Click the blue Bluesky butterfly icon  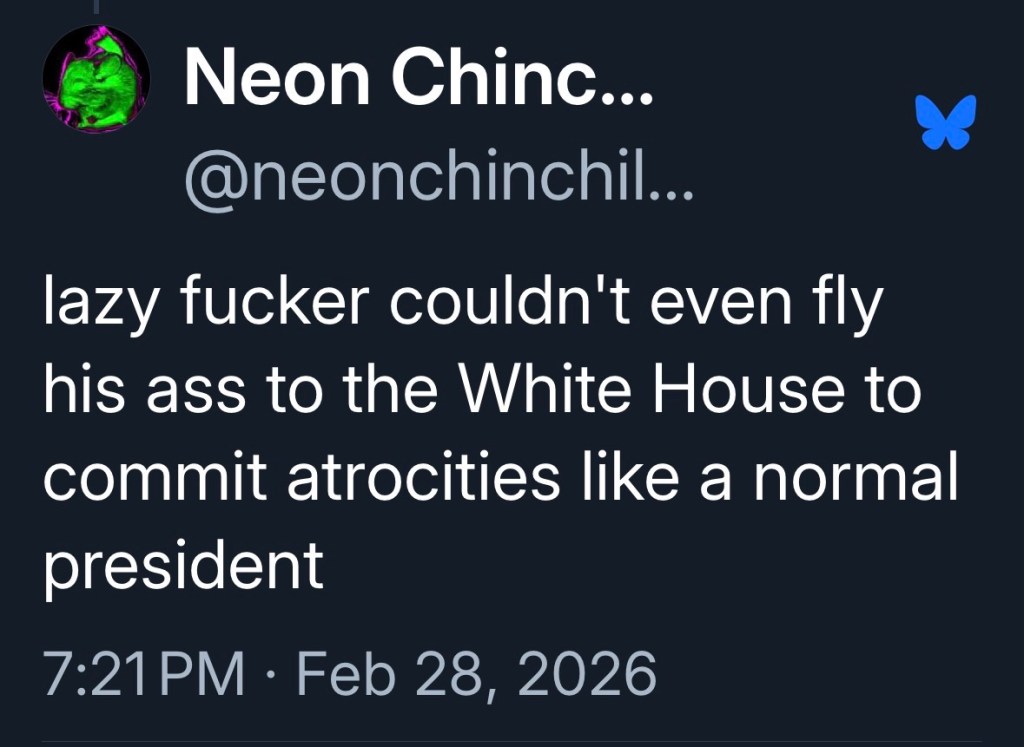coord(945,121)
